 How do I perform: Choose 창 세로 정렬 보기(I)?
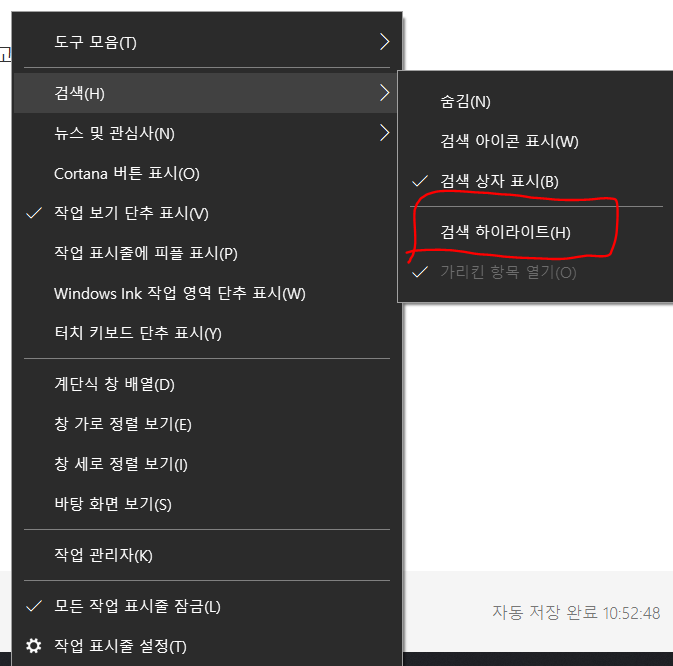coord(207,464)
